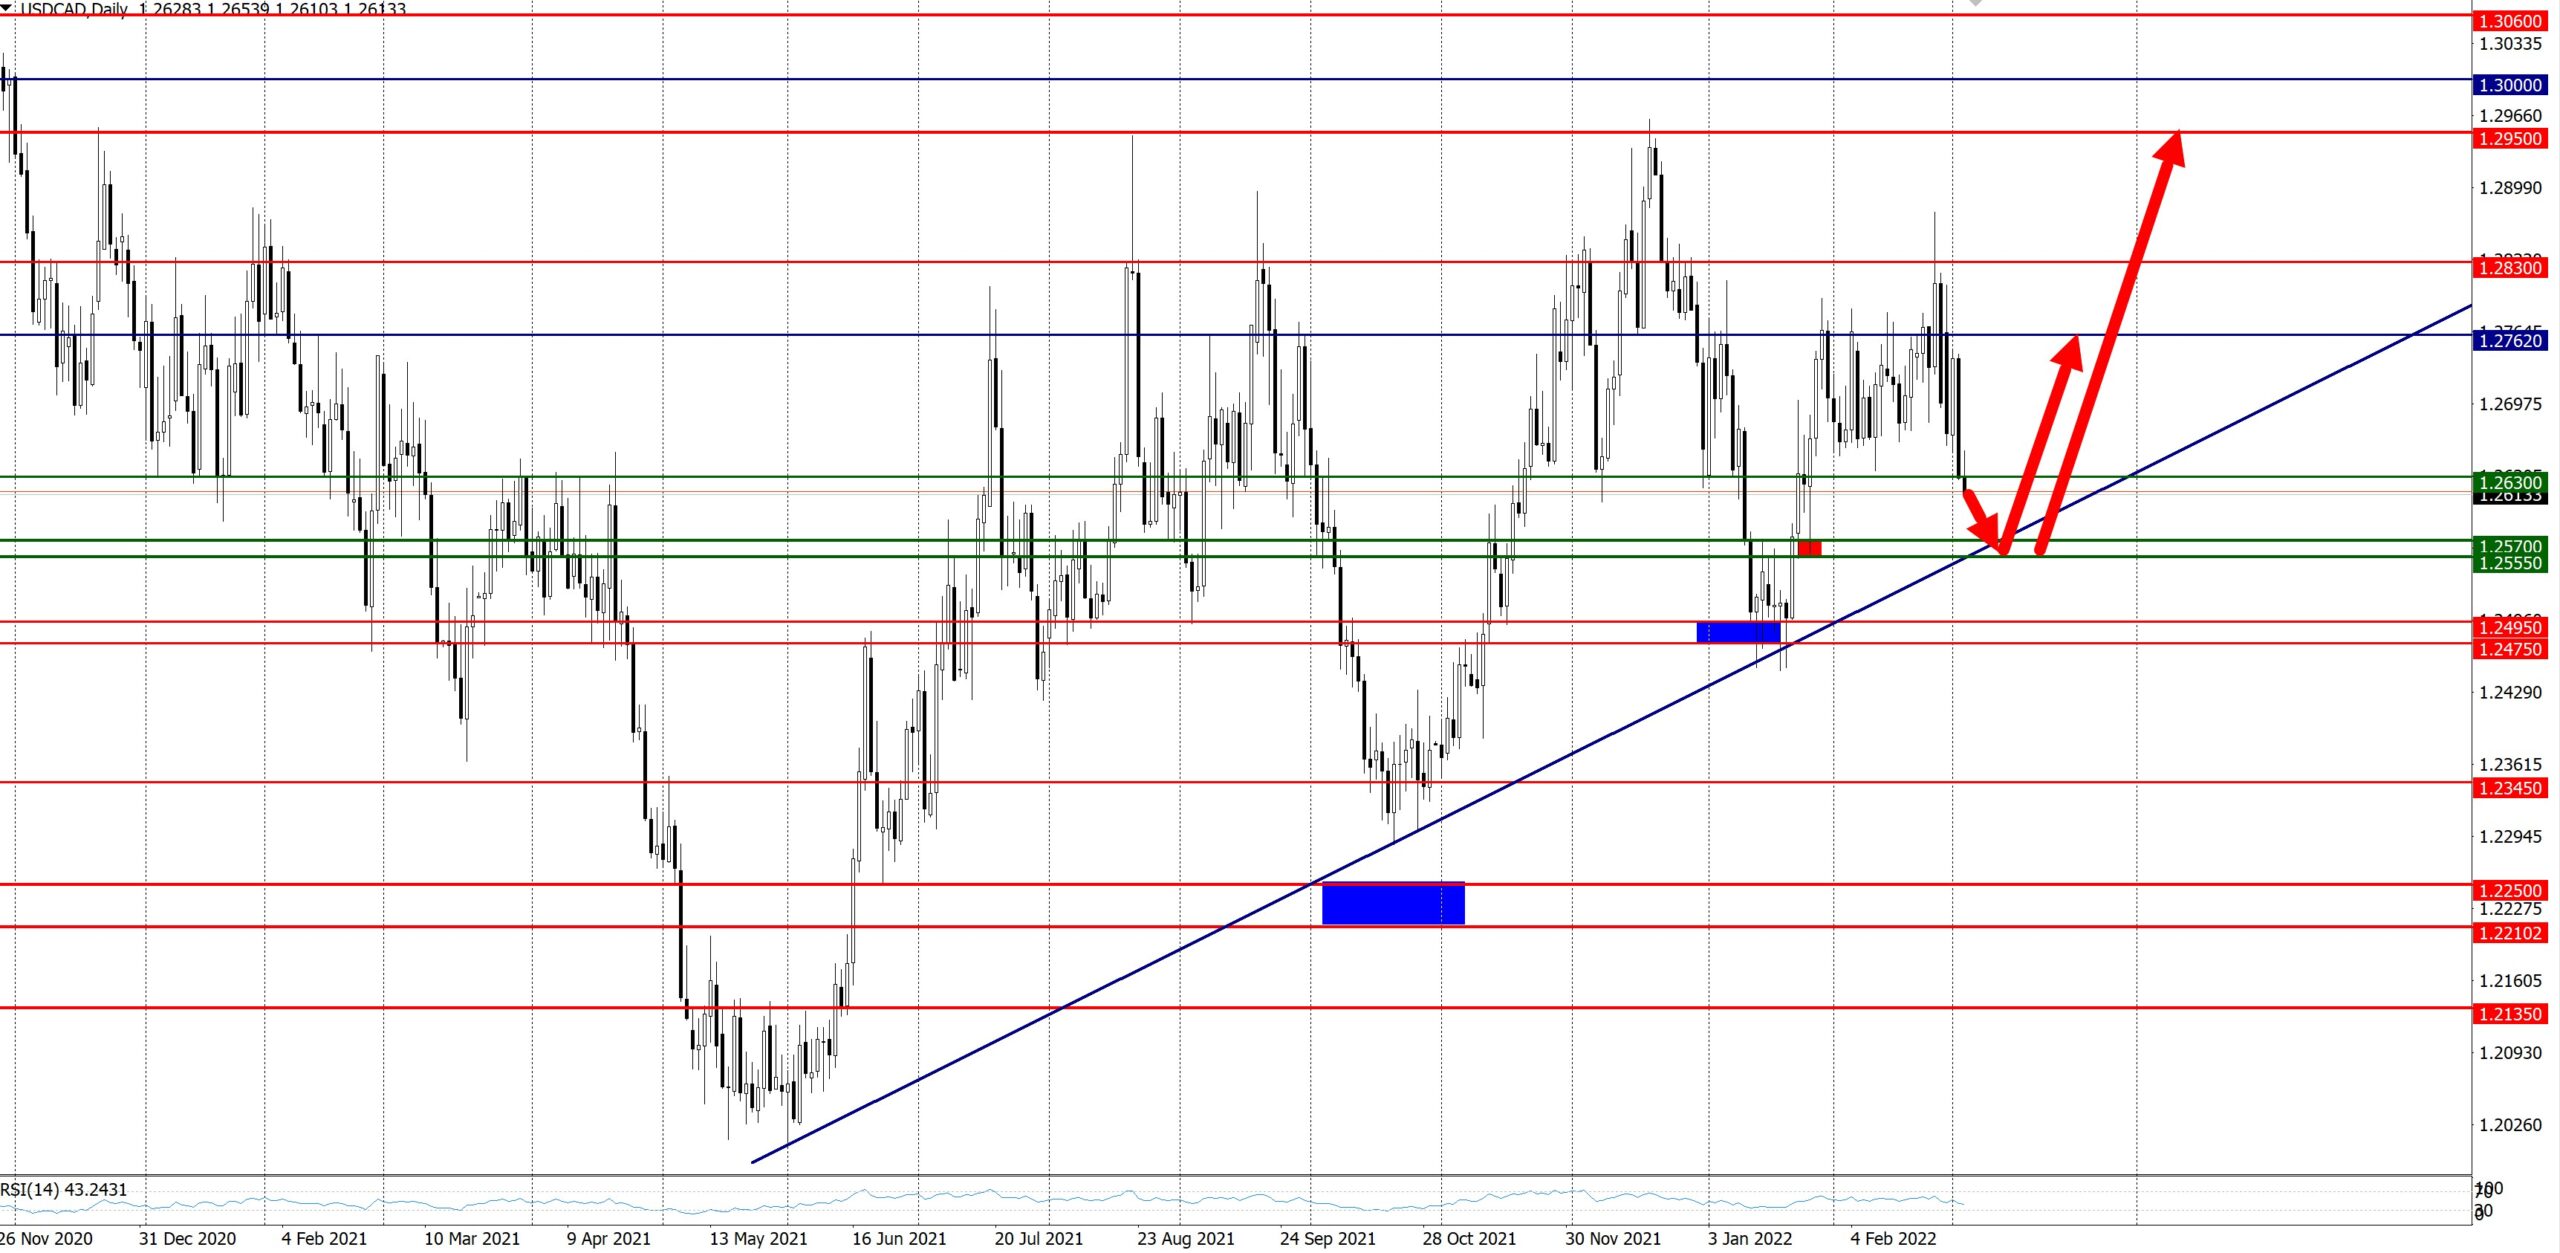Click the 1.30000 blue price label
The width and height of the screenshot is (2560, 1253).
coord(2509,85)
